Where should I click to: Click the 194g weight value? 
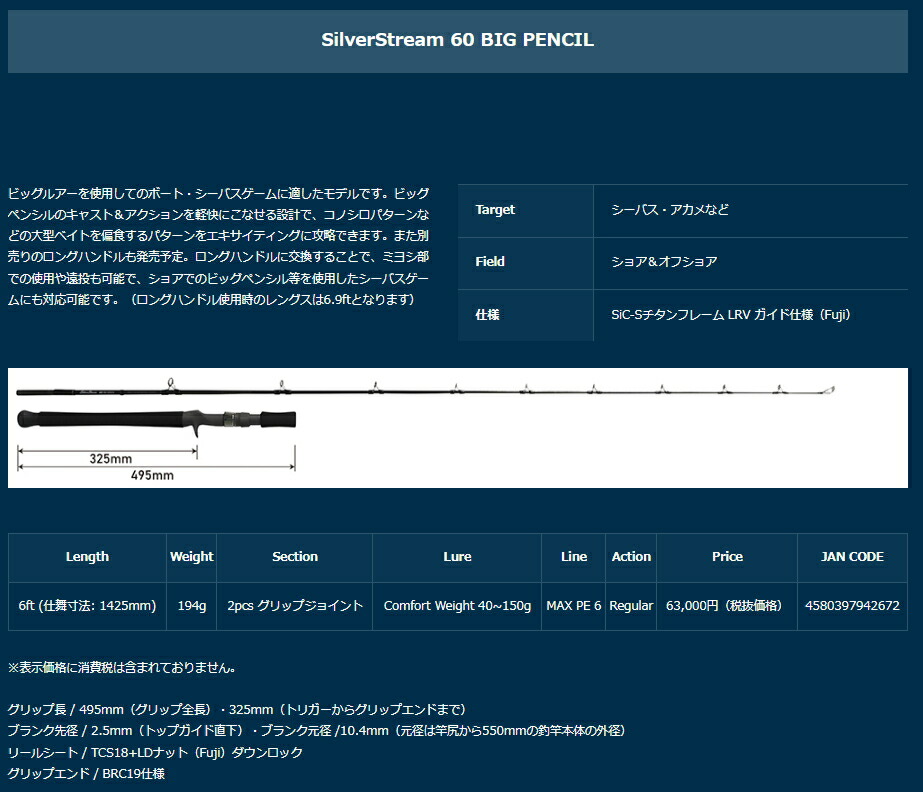click(x=191, y=606)
